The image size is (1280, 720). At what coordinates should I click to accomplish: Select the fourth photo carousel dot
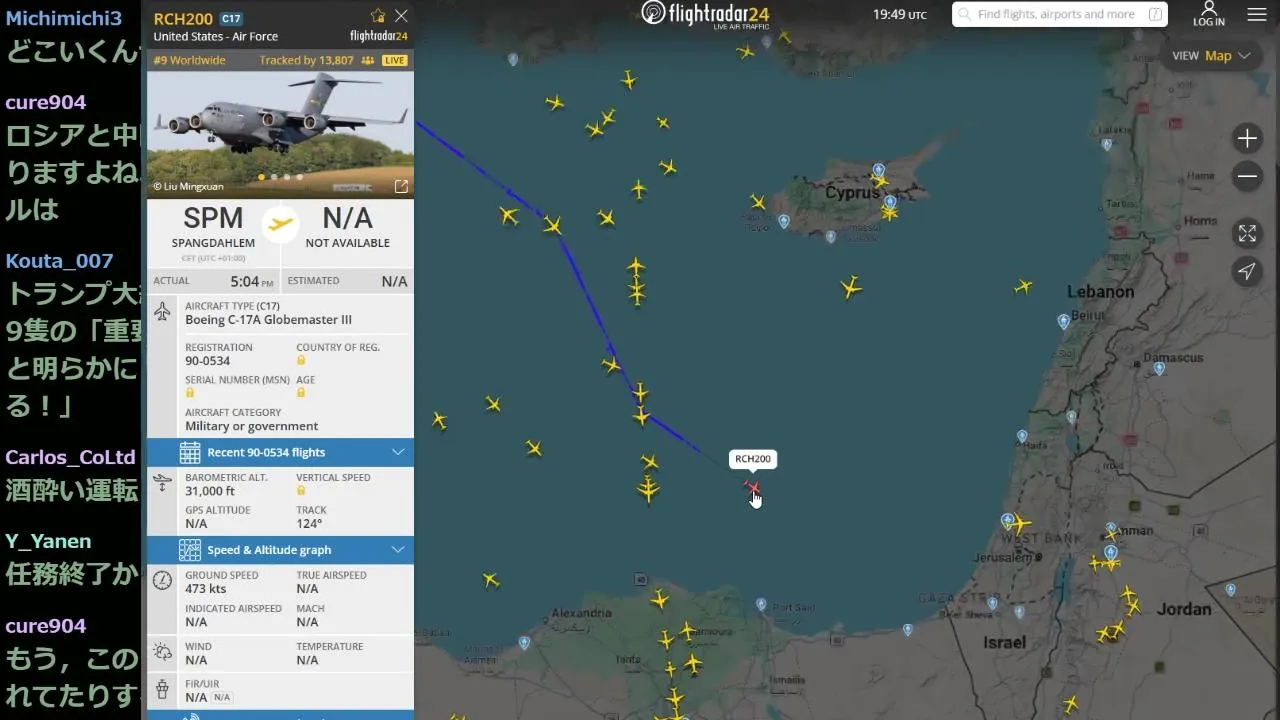click(x=299, y=177)
